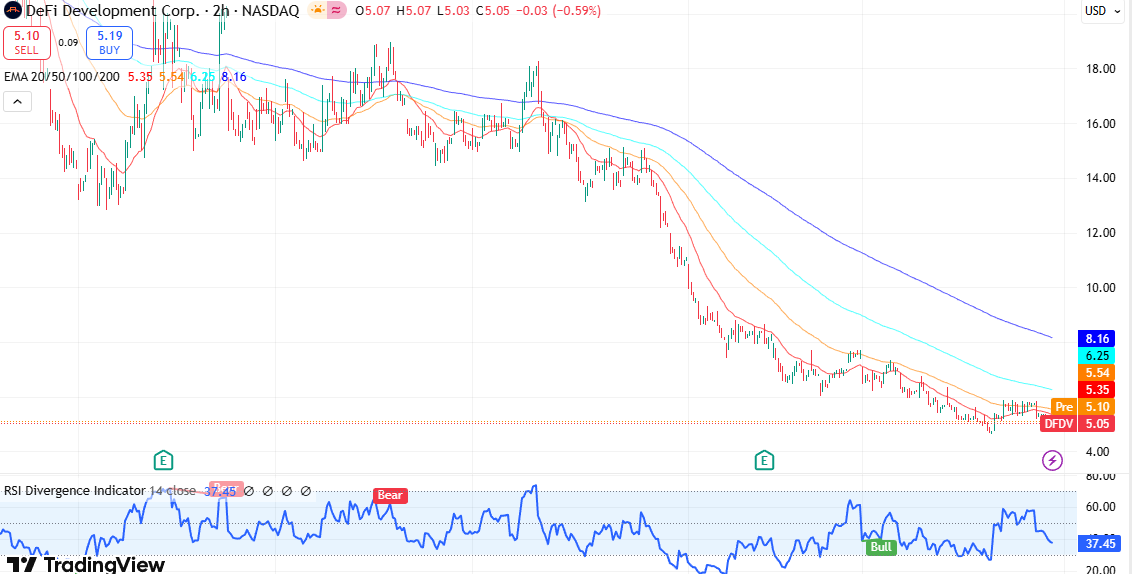This screenshot has width=1132, height=574.
Task: Click the blue EMA value 8.16 in legend
Action: point(234,76)
